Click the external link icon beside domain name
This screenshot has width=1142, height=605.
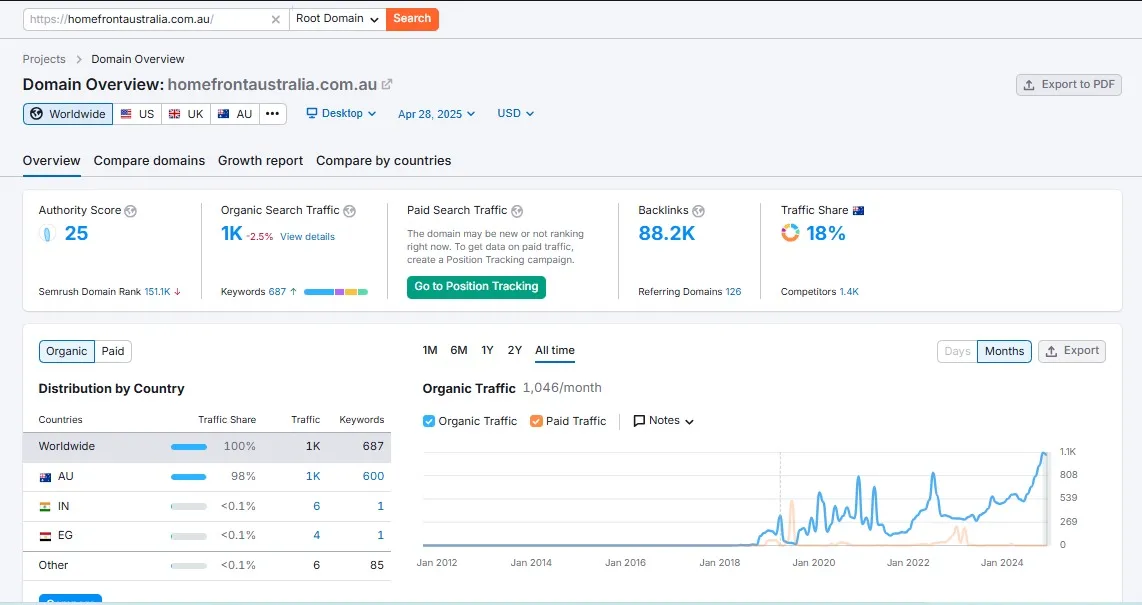pyautogui.click(x=387, y=85)
